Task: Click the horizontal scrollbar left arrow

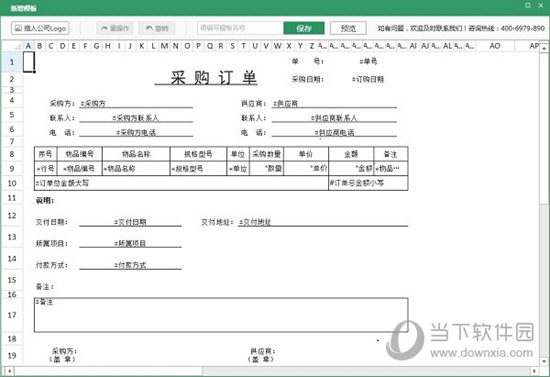Action: [x=9, y=370]
